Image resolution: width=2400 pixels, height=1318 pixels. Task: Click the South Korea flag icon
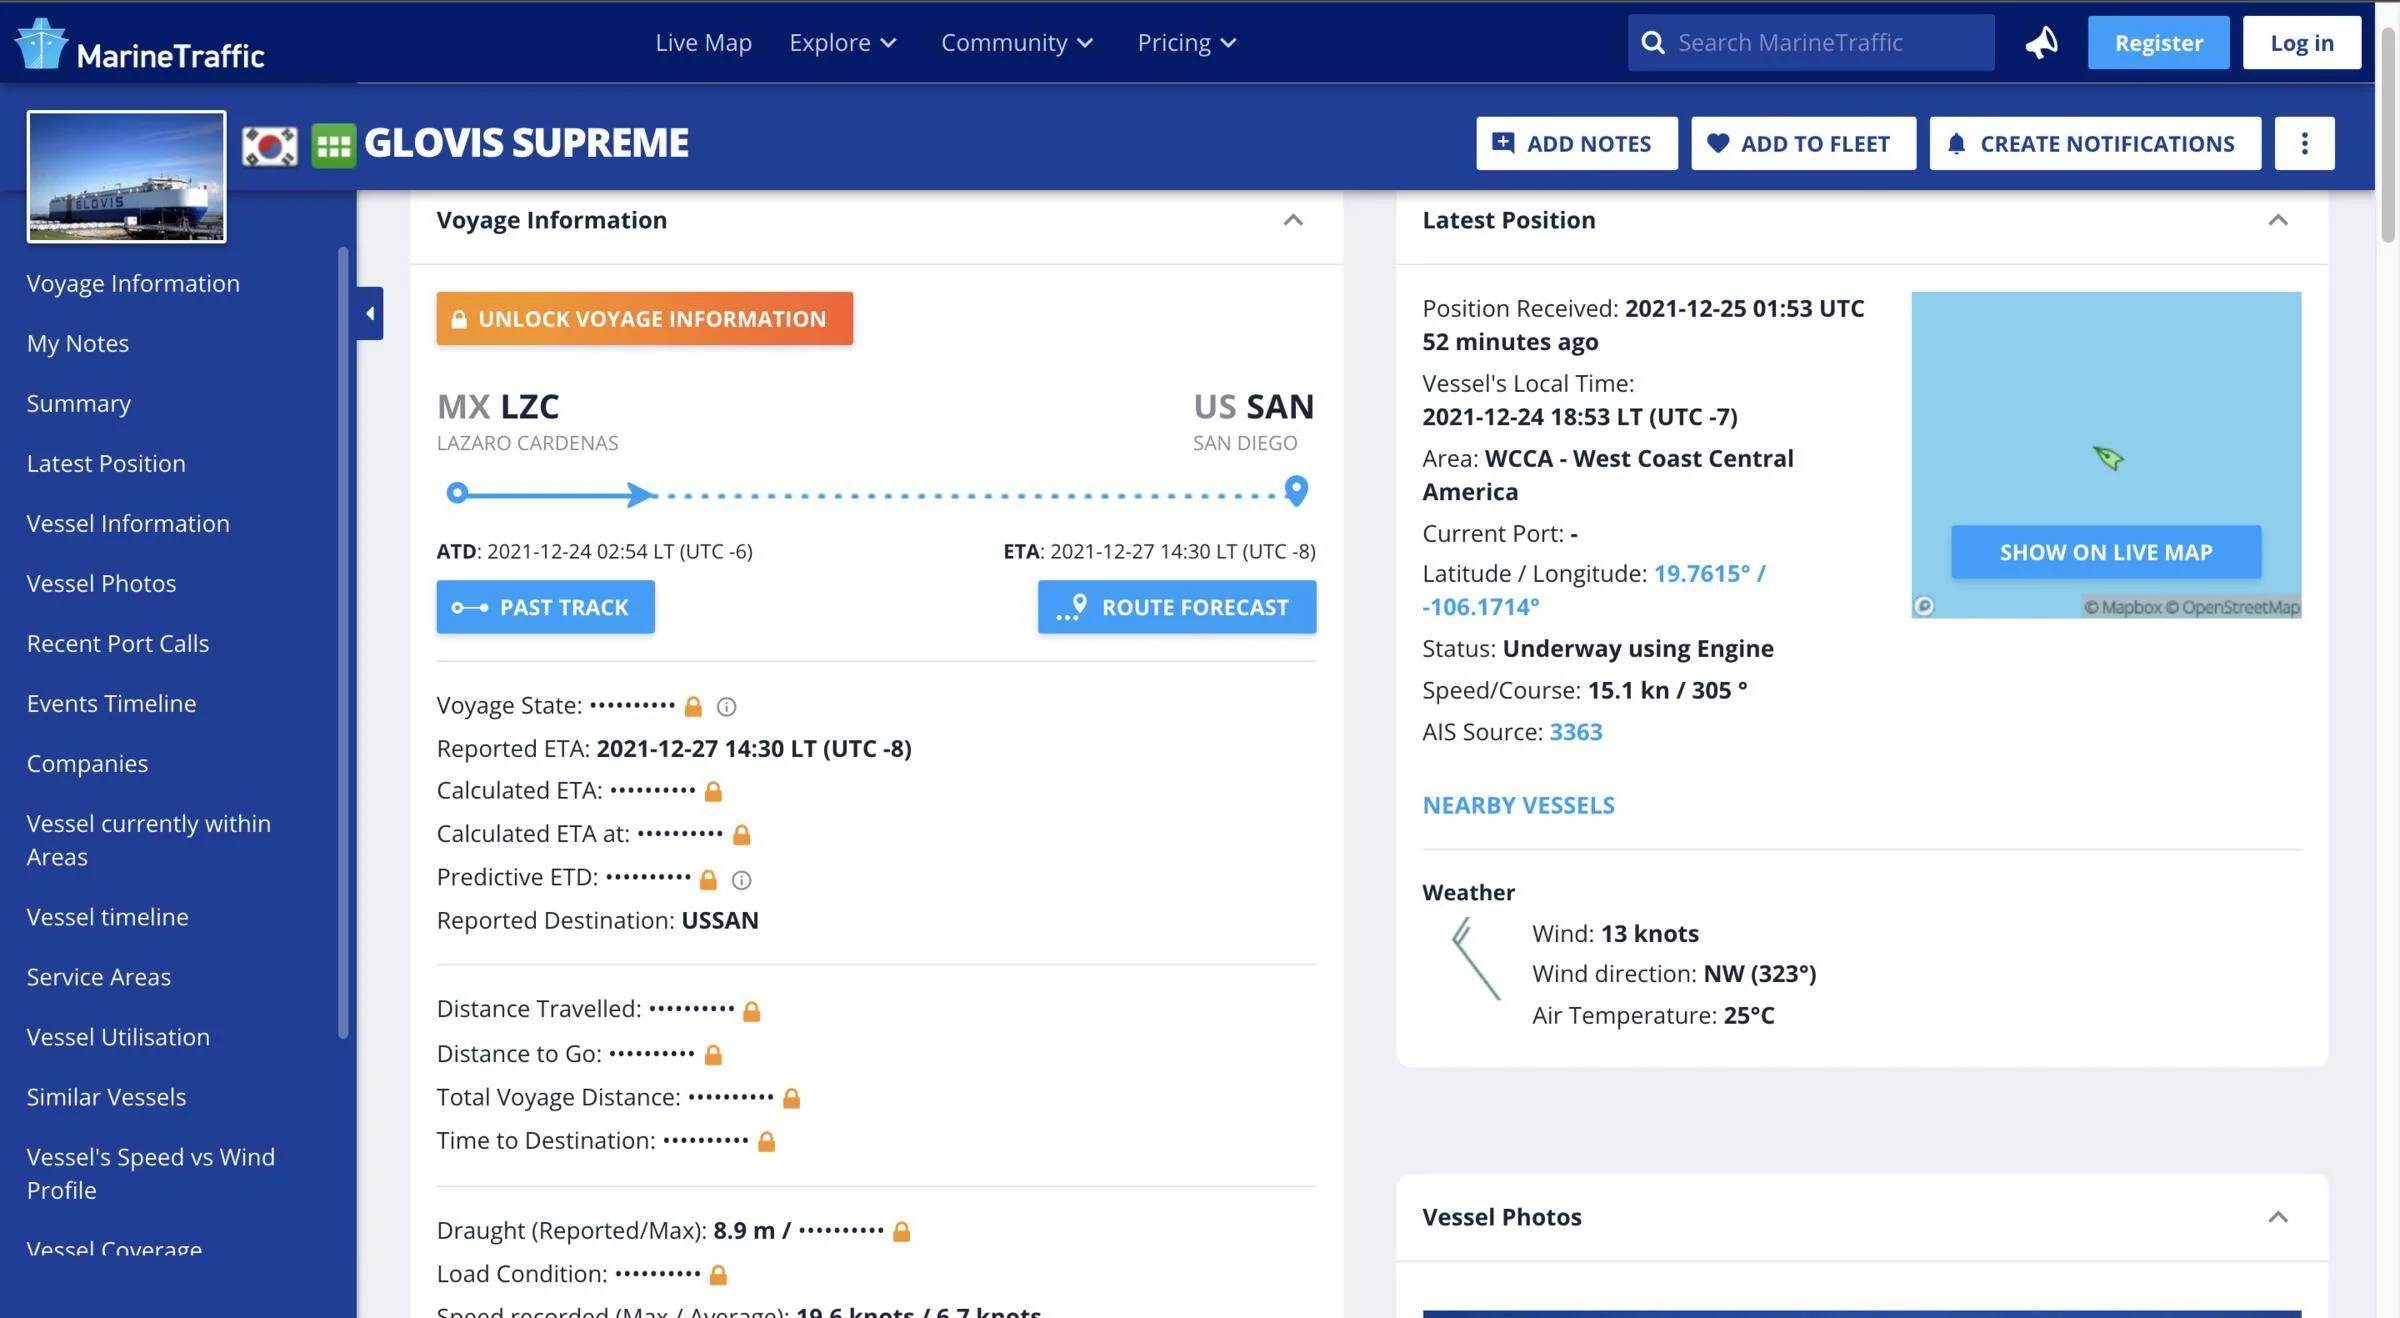270,146
